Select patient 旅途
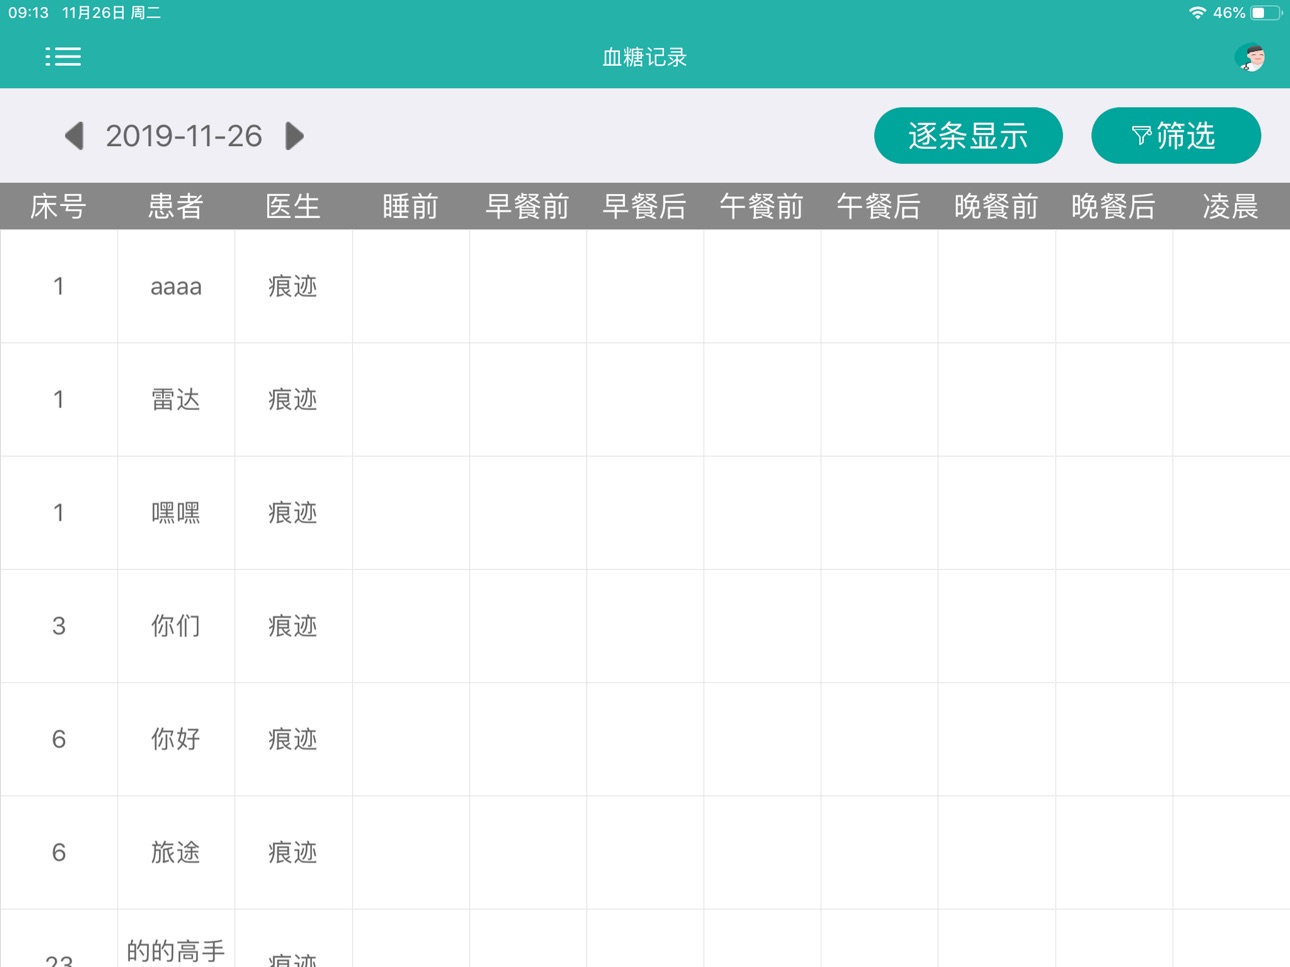The height and width of the screenshot is (967, 1290). pyautogui.click(x=176, y=852)
